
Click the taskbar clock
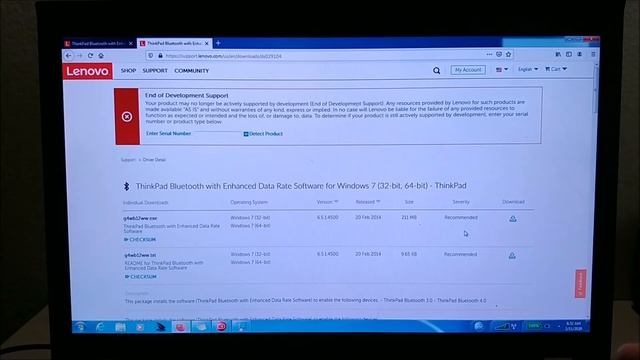coord(574,326)
